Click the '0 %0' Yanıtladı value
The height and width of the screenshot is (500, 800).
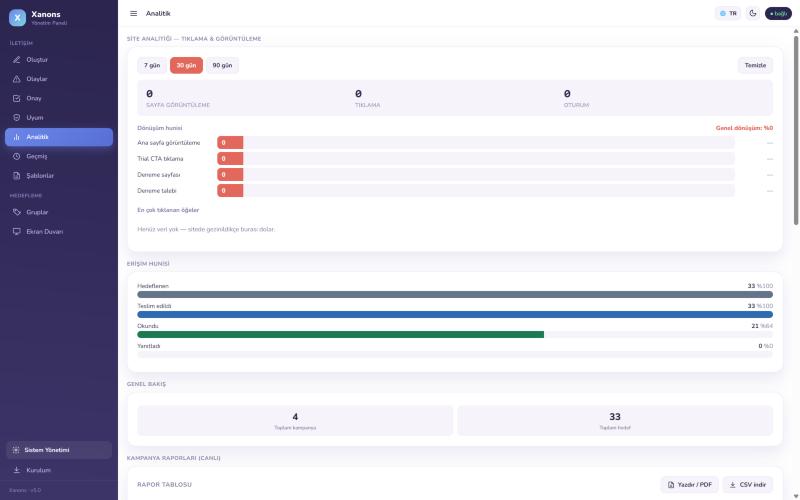(765, 346)
